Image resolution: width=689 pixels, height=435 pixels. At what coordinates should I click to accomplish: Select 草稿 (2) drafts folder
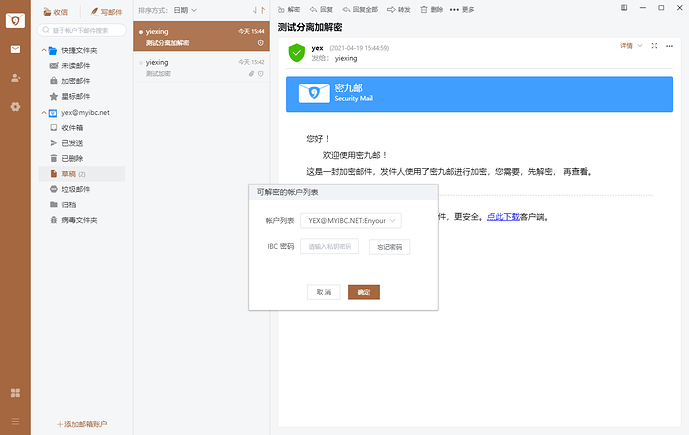pyautogui.click(x=82, y=174)
